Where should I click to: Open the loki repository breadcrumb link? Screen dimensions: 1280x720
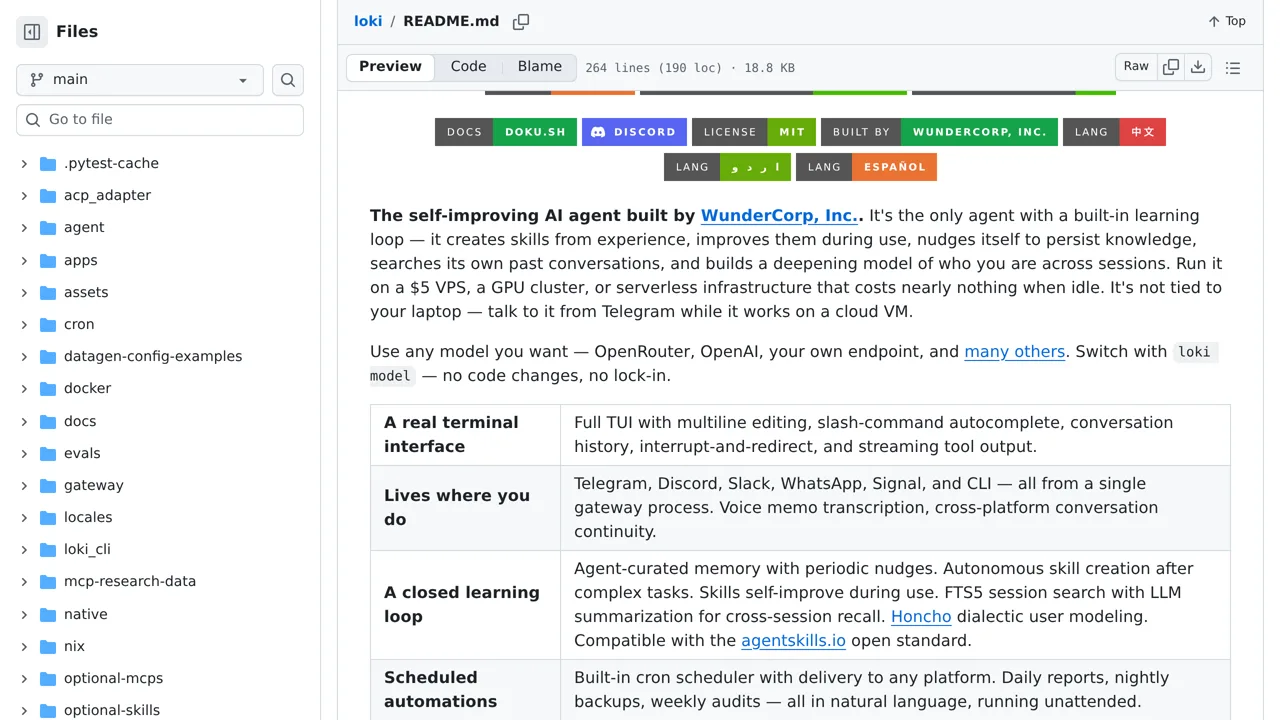pyautogui.click(x=368, y=21)
